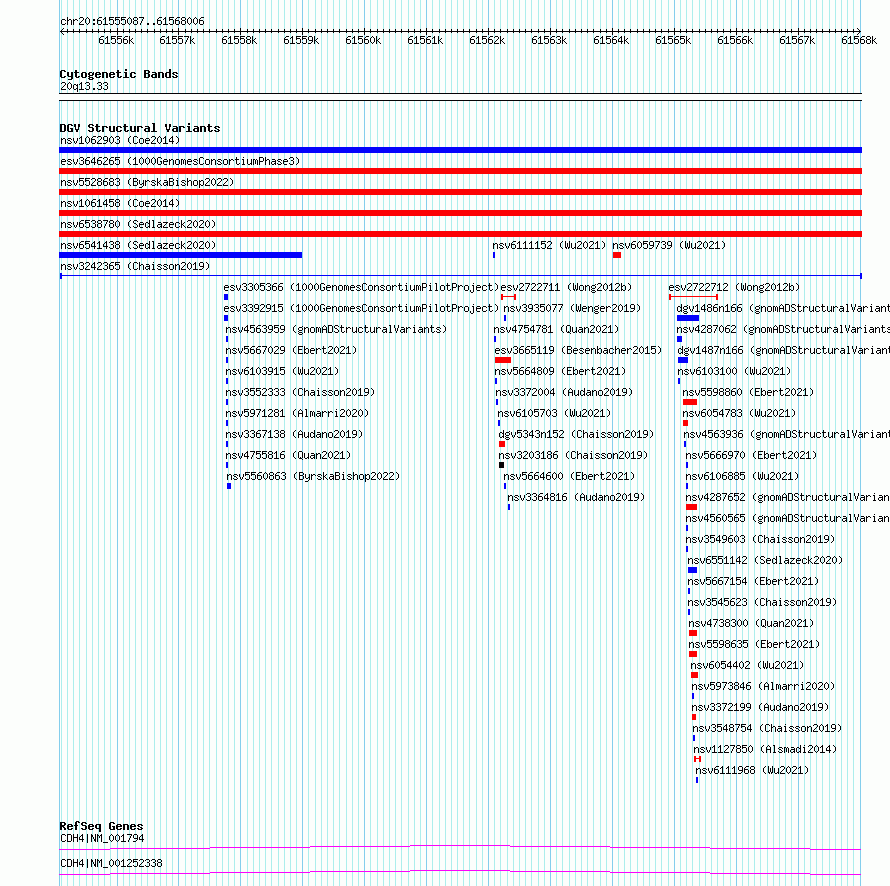Select the blue dgv1486n166 variant bar
The height and width of the screenshot is (886, 890).
coord(688,318)
